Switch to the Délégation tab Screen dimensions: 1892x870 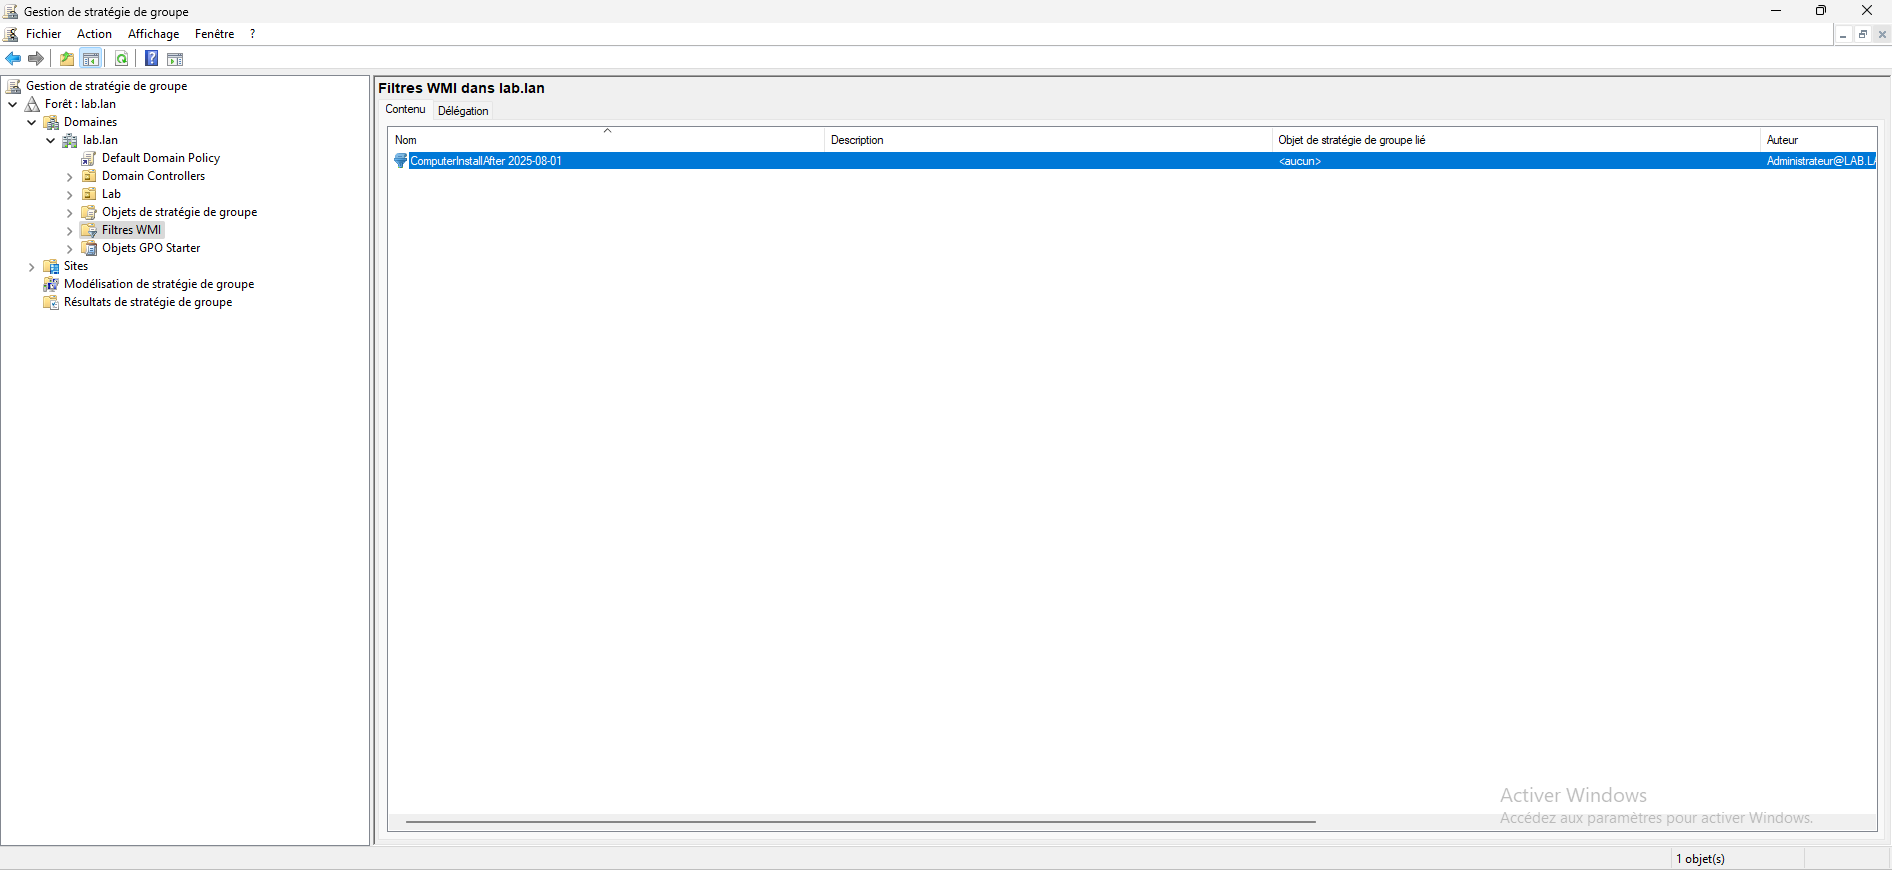point(463,111)
